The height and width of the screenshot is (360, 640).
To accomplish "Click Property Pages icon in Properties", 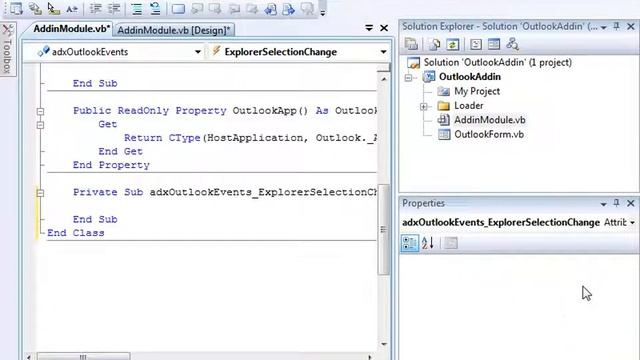I will click(451, 243).
